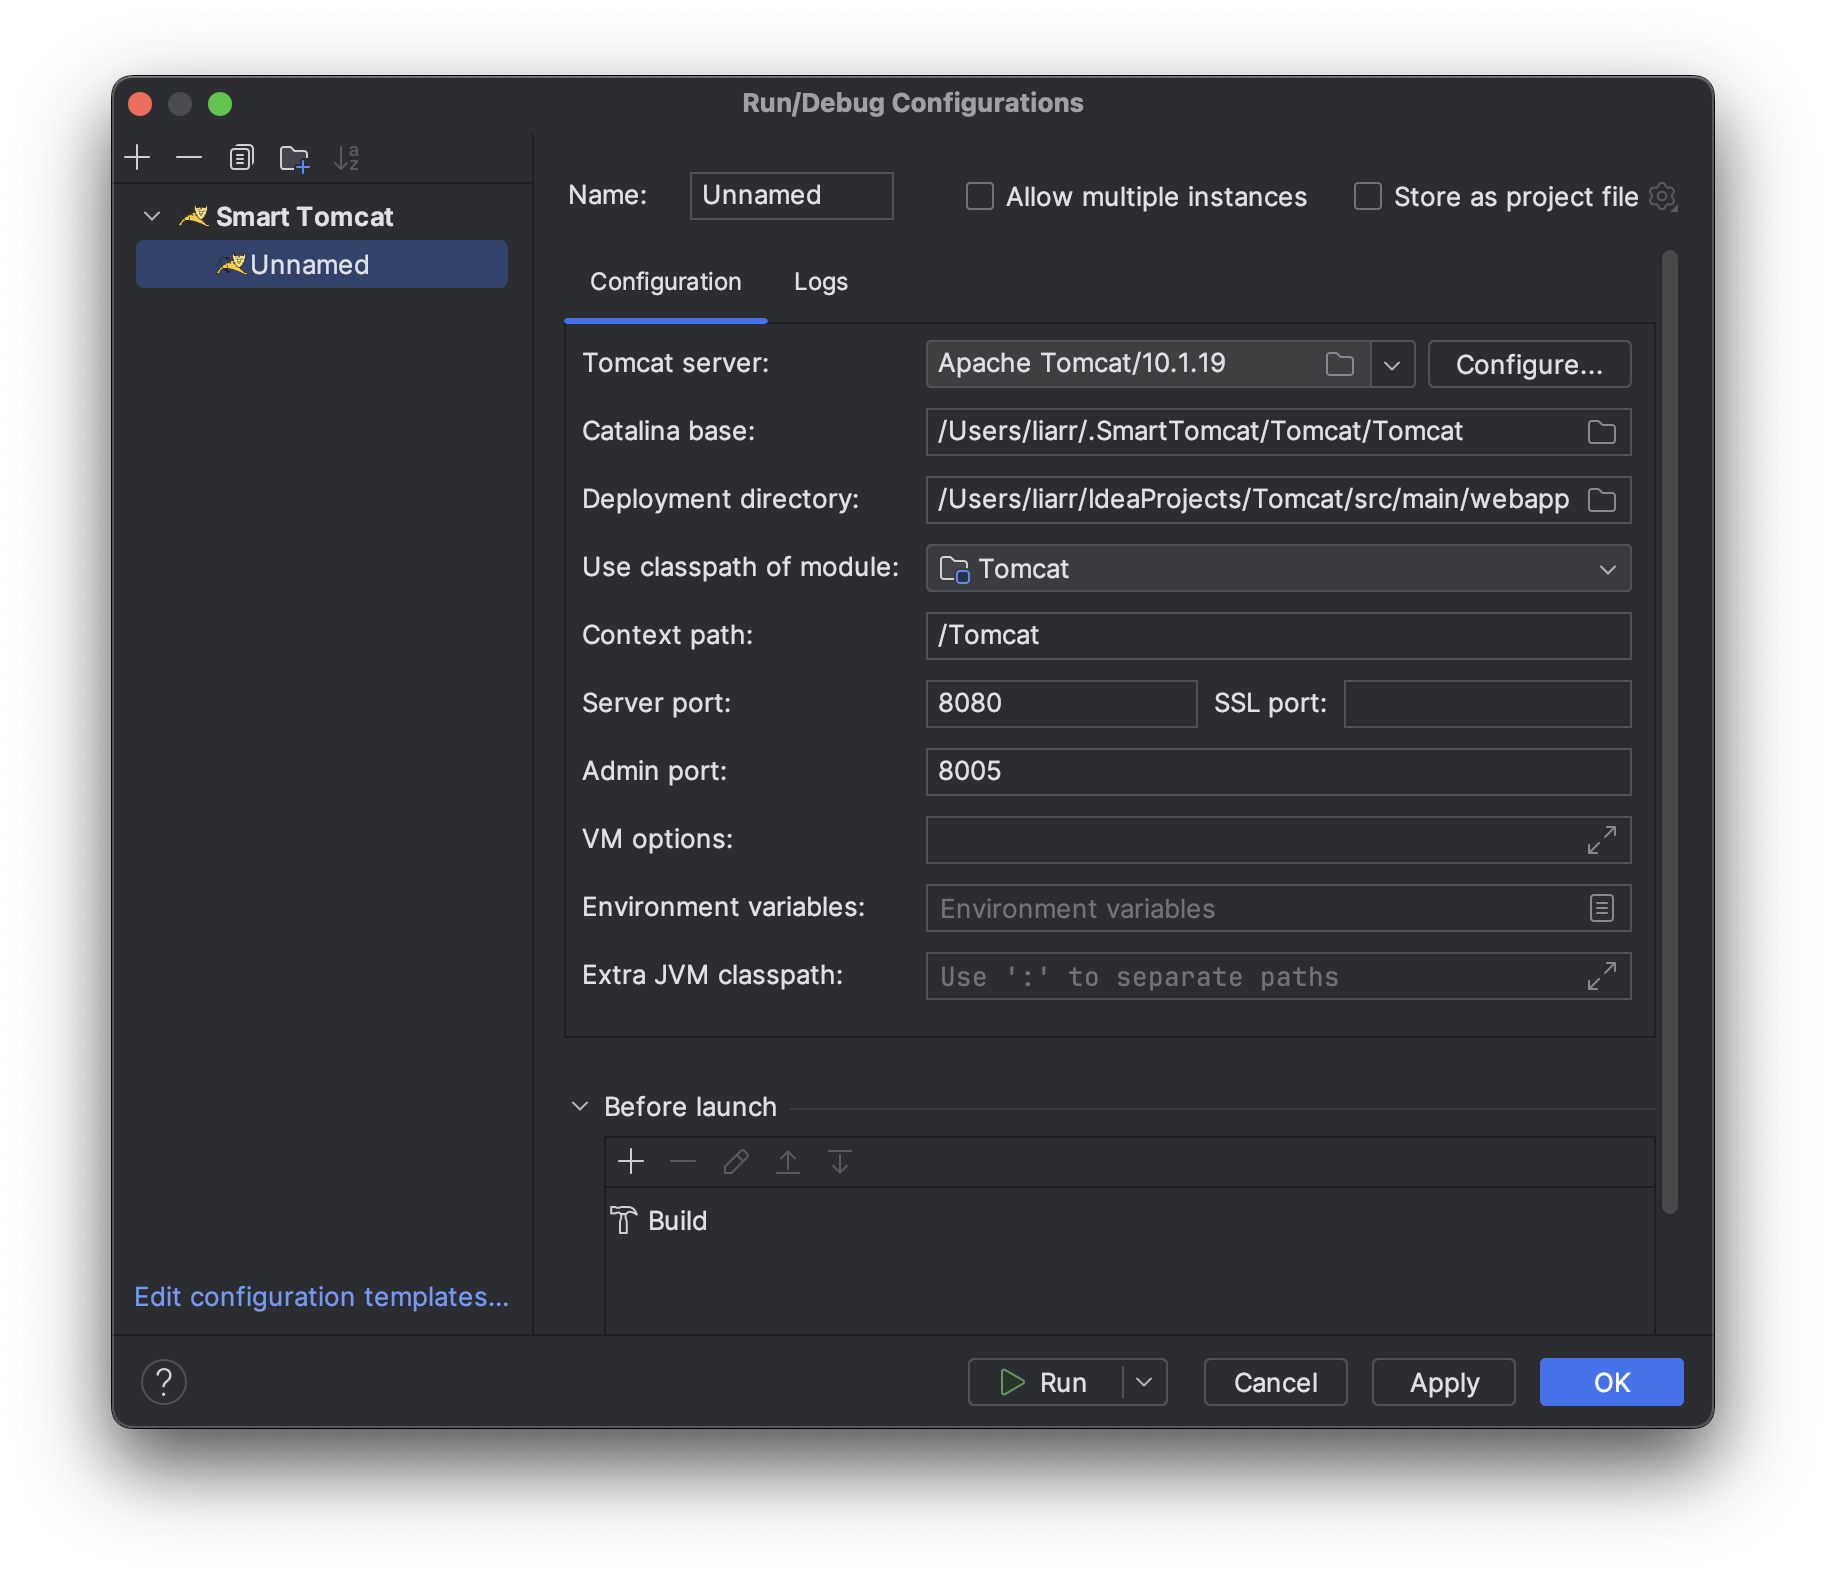This screenshot has height=1576, width=1826.
Task: Focus the Admin port field
Action: 1278,772
